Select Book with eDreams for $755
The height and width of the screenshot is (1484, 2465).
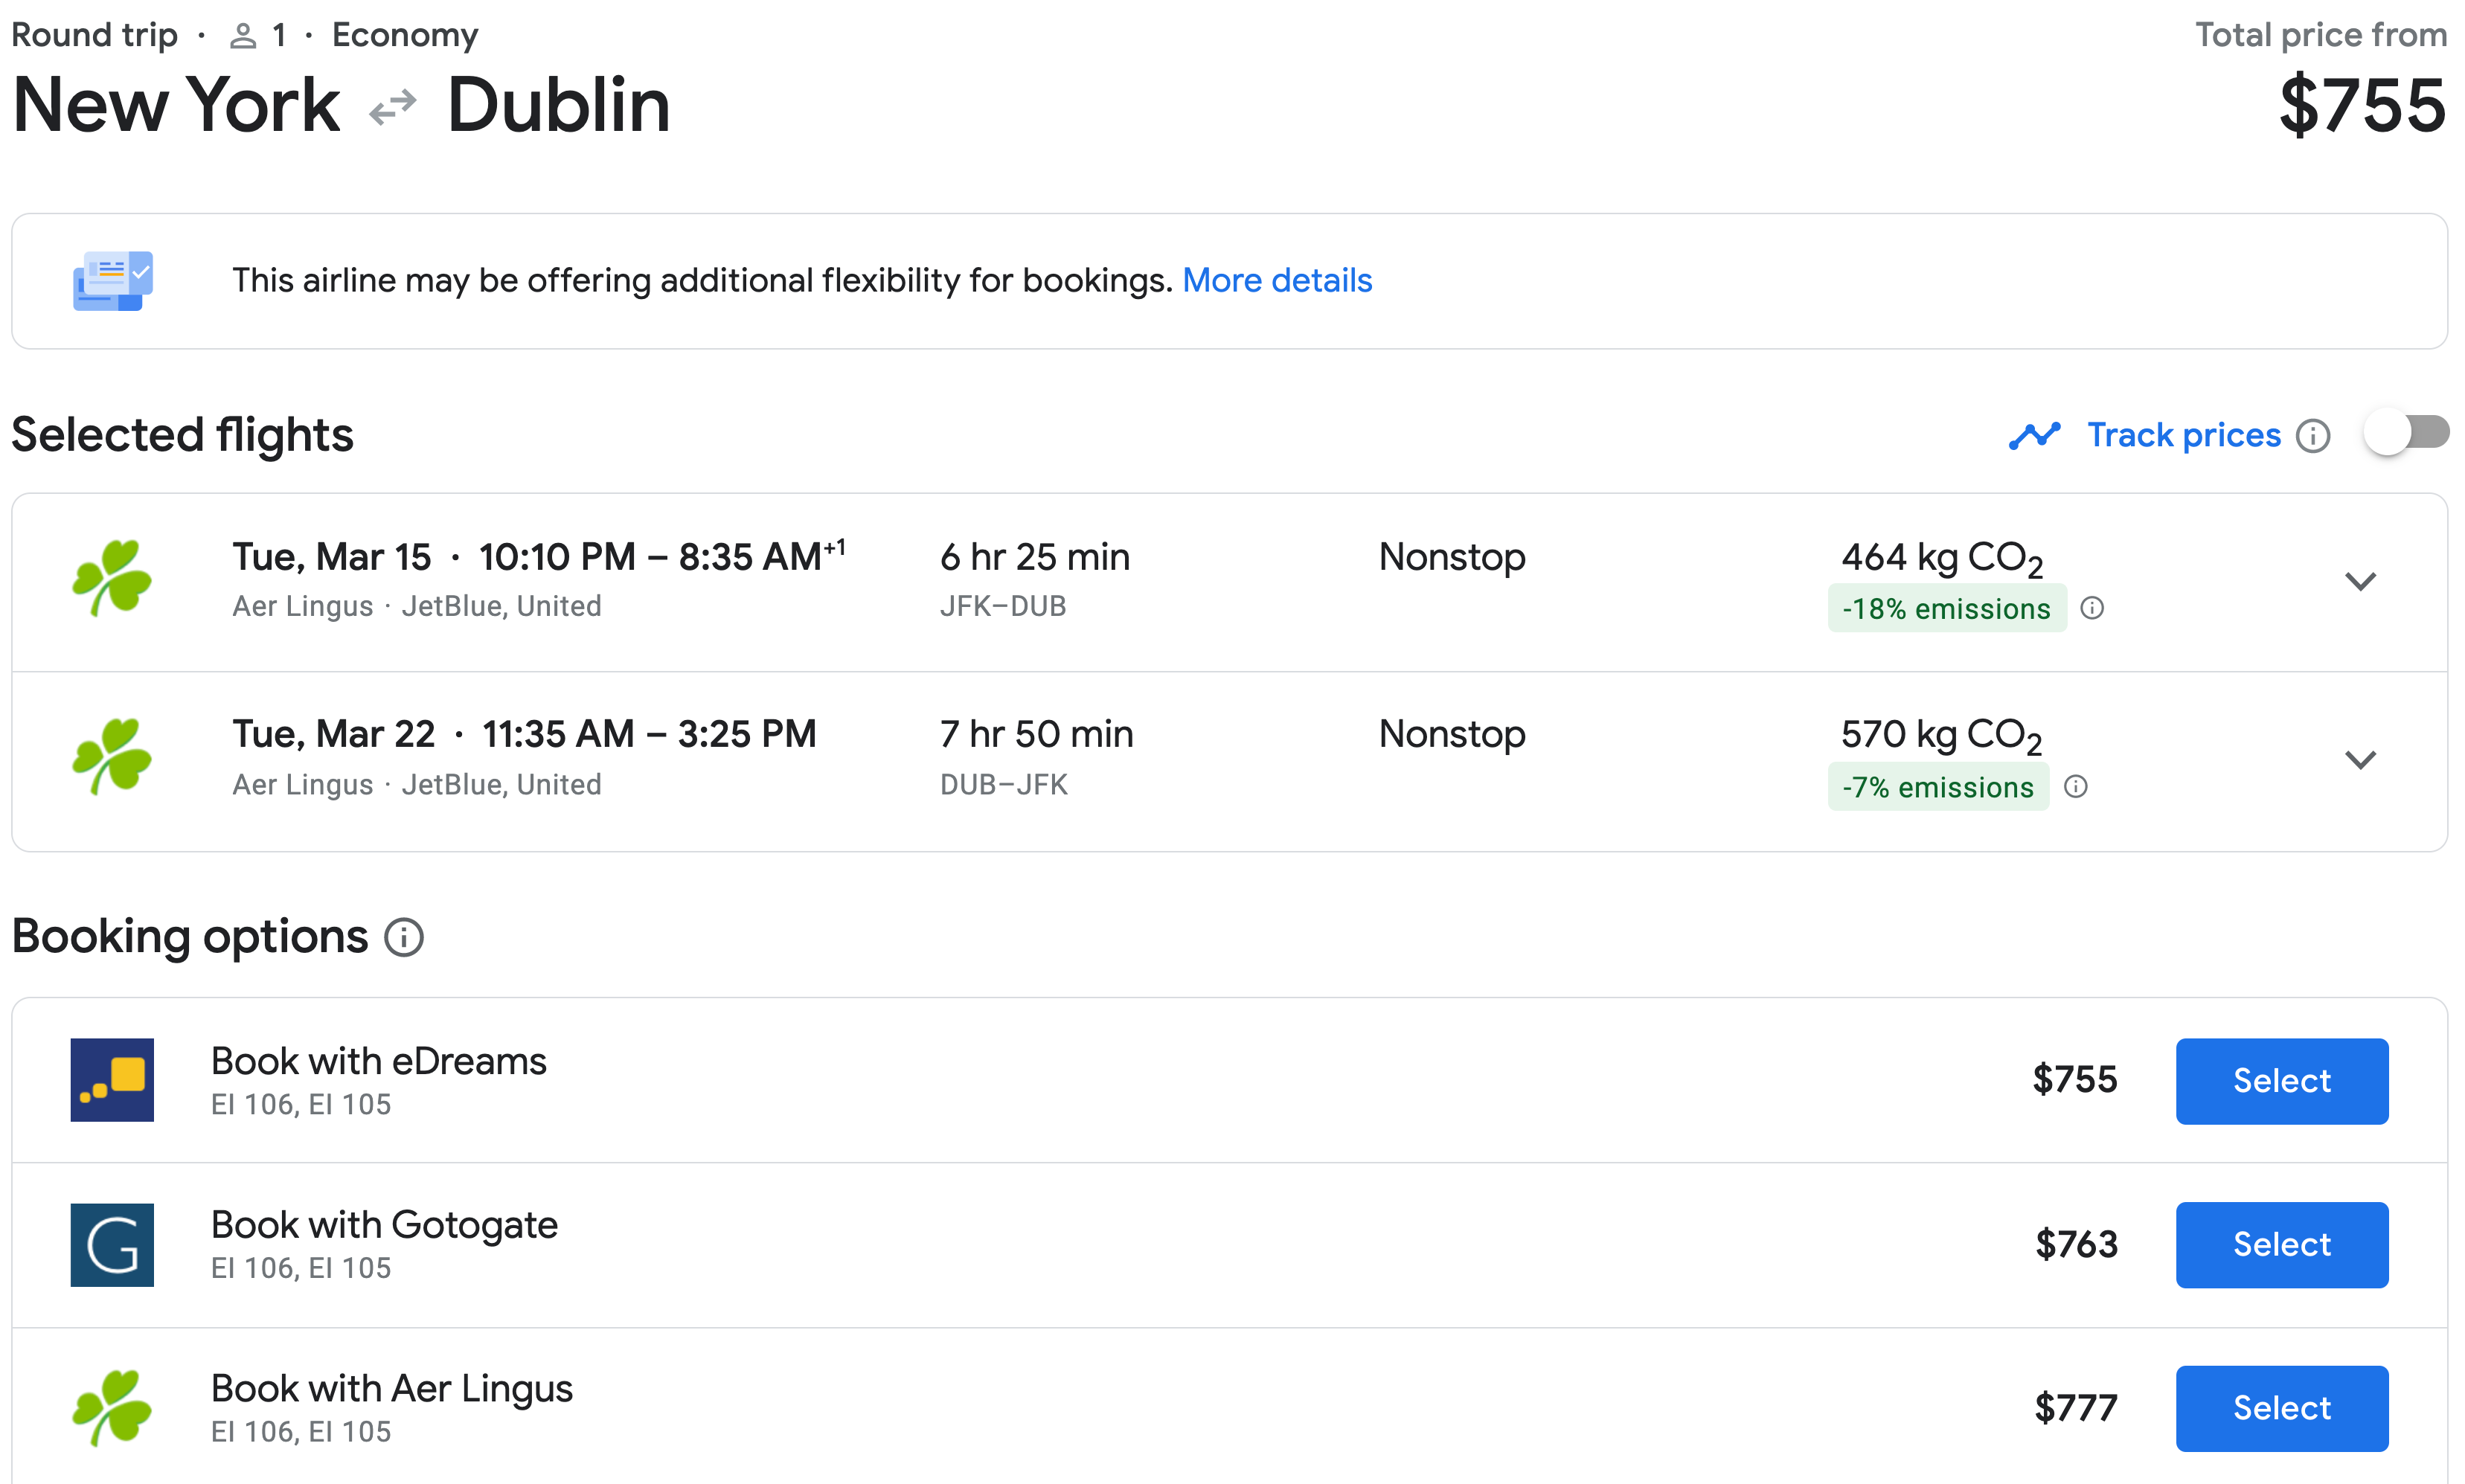(2283, 1081)
